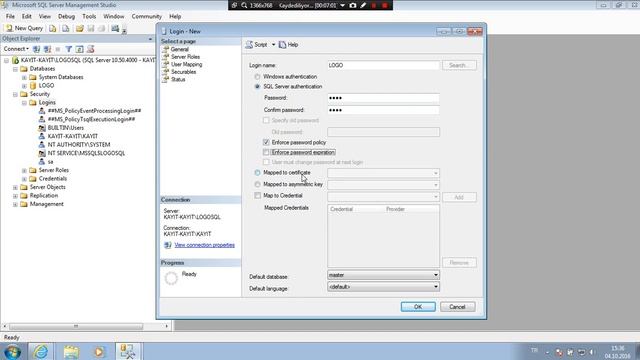Image resolution: width=640 pixels, height=360 pixels.
Task: Select Mapped to asymmetric key radio button
Action: tap(257, 184)
